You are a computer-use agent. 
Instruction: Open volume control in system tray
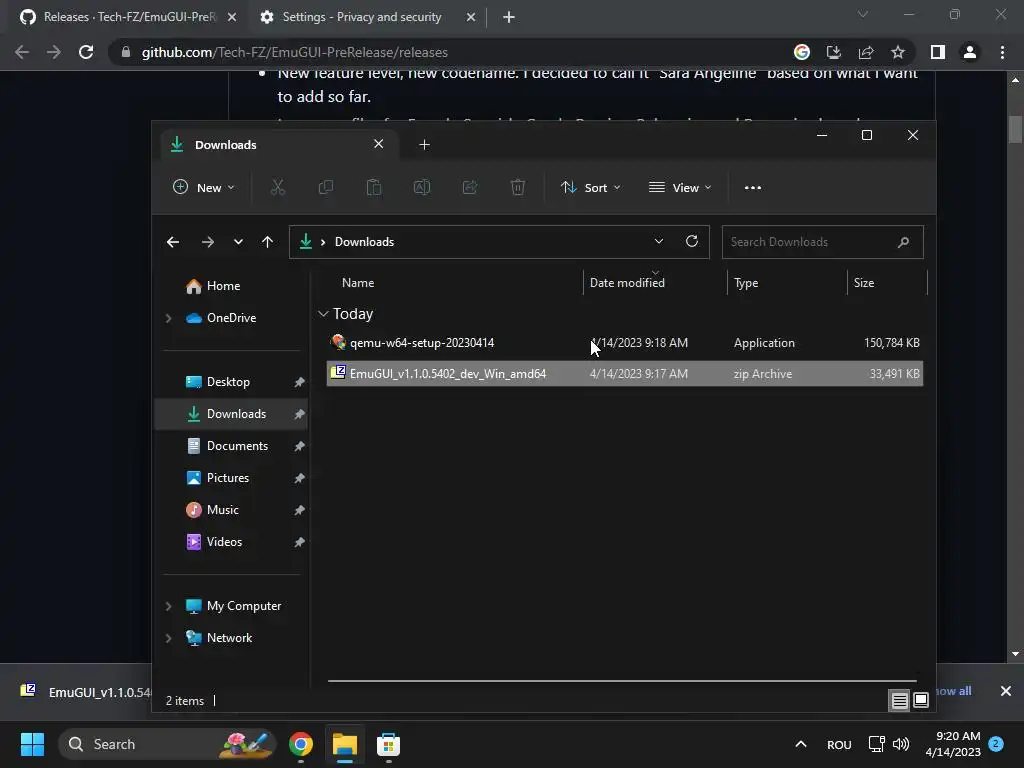point(901,744)
